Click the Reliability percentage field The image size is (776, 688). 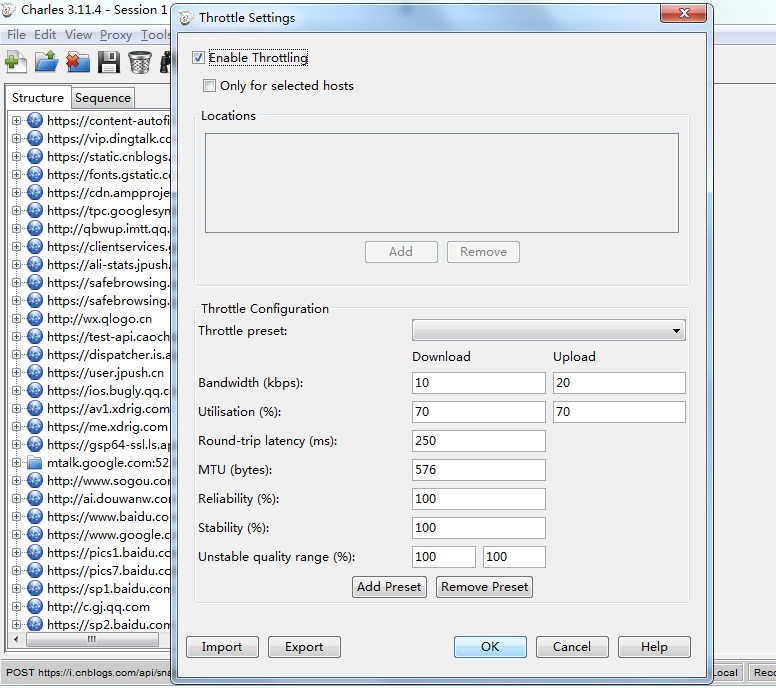[479, 498]
